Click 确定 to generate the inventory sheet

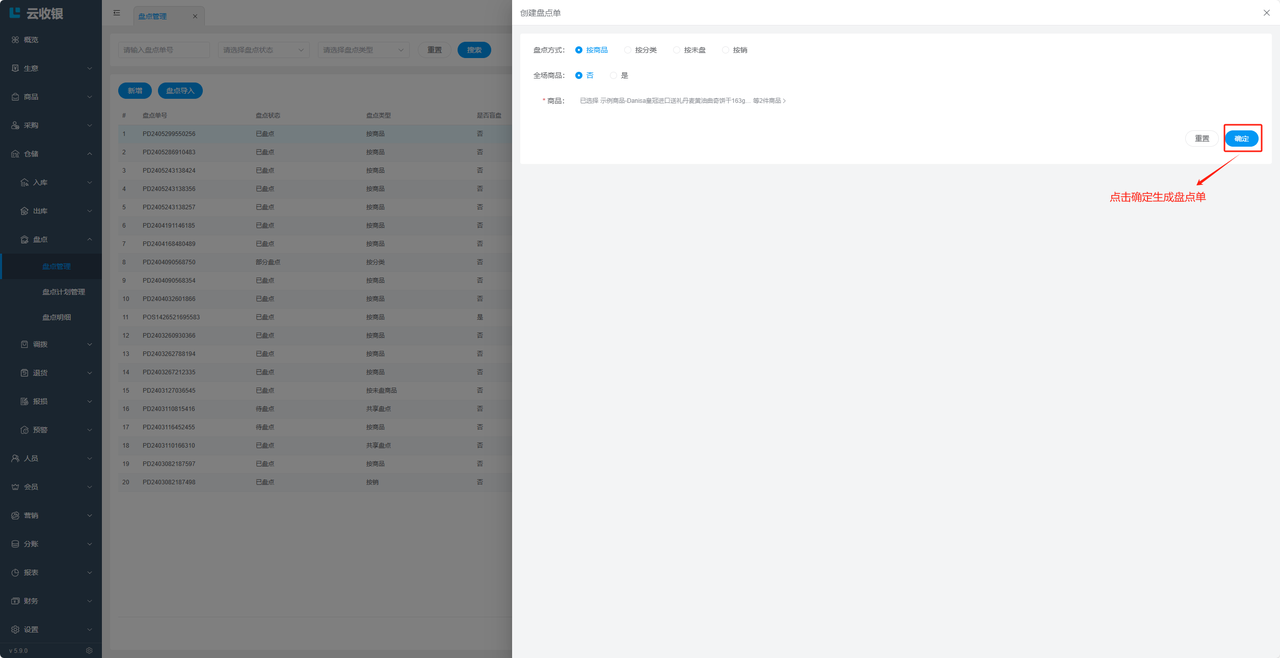click(1241, 139)
